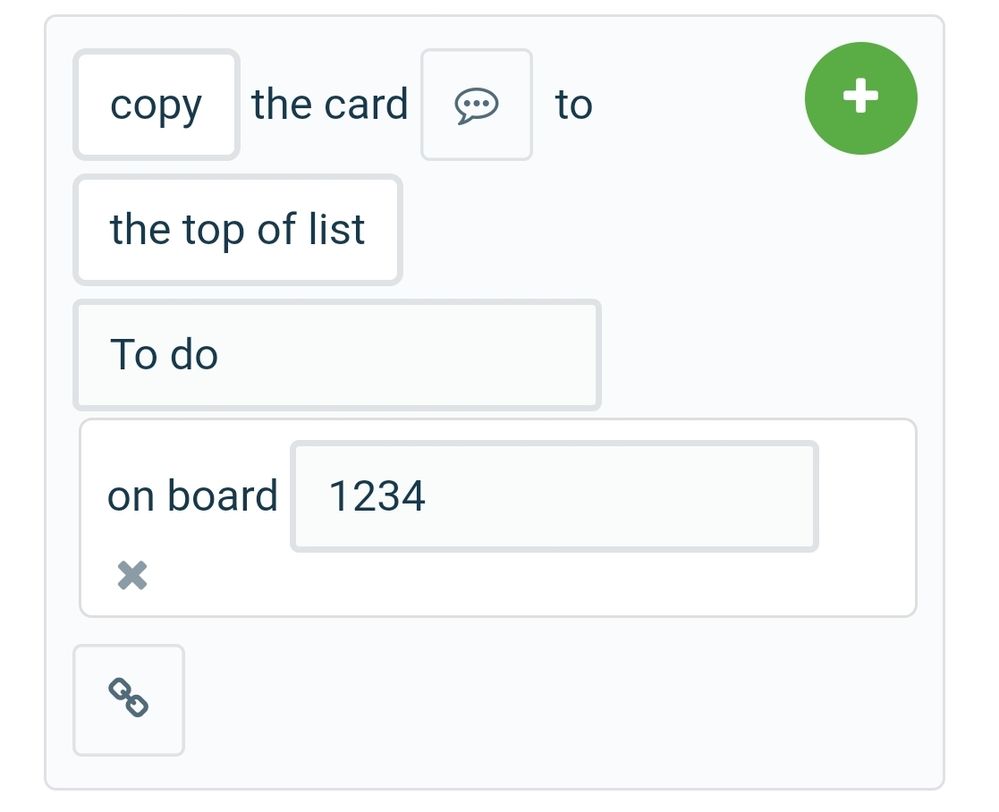
Task: Toggle the linked-card chain option
Action: [x=129, y=700]
